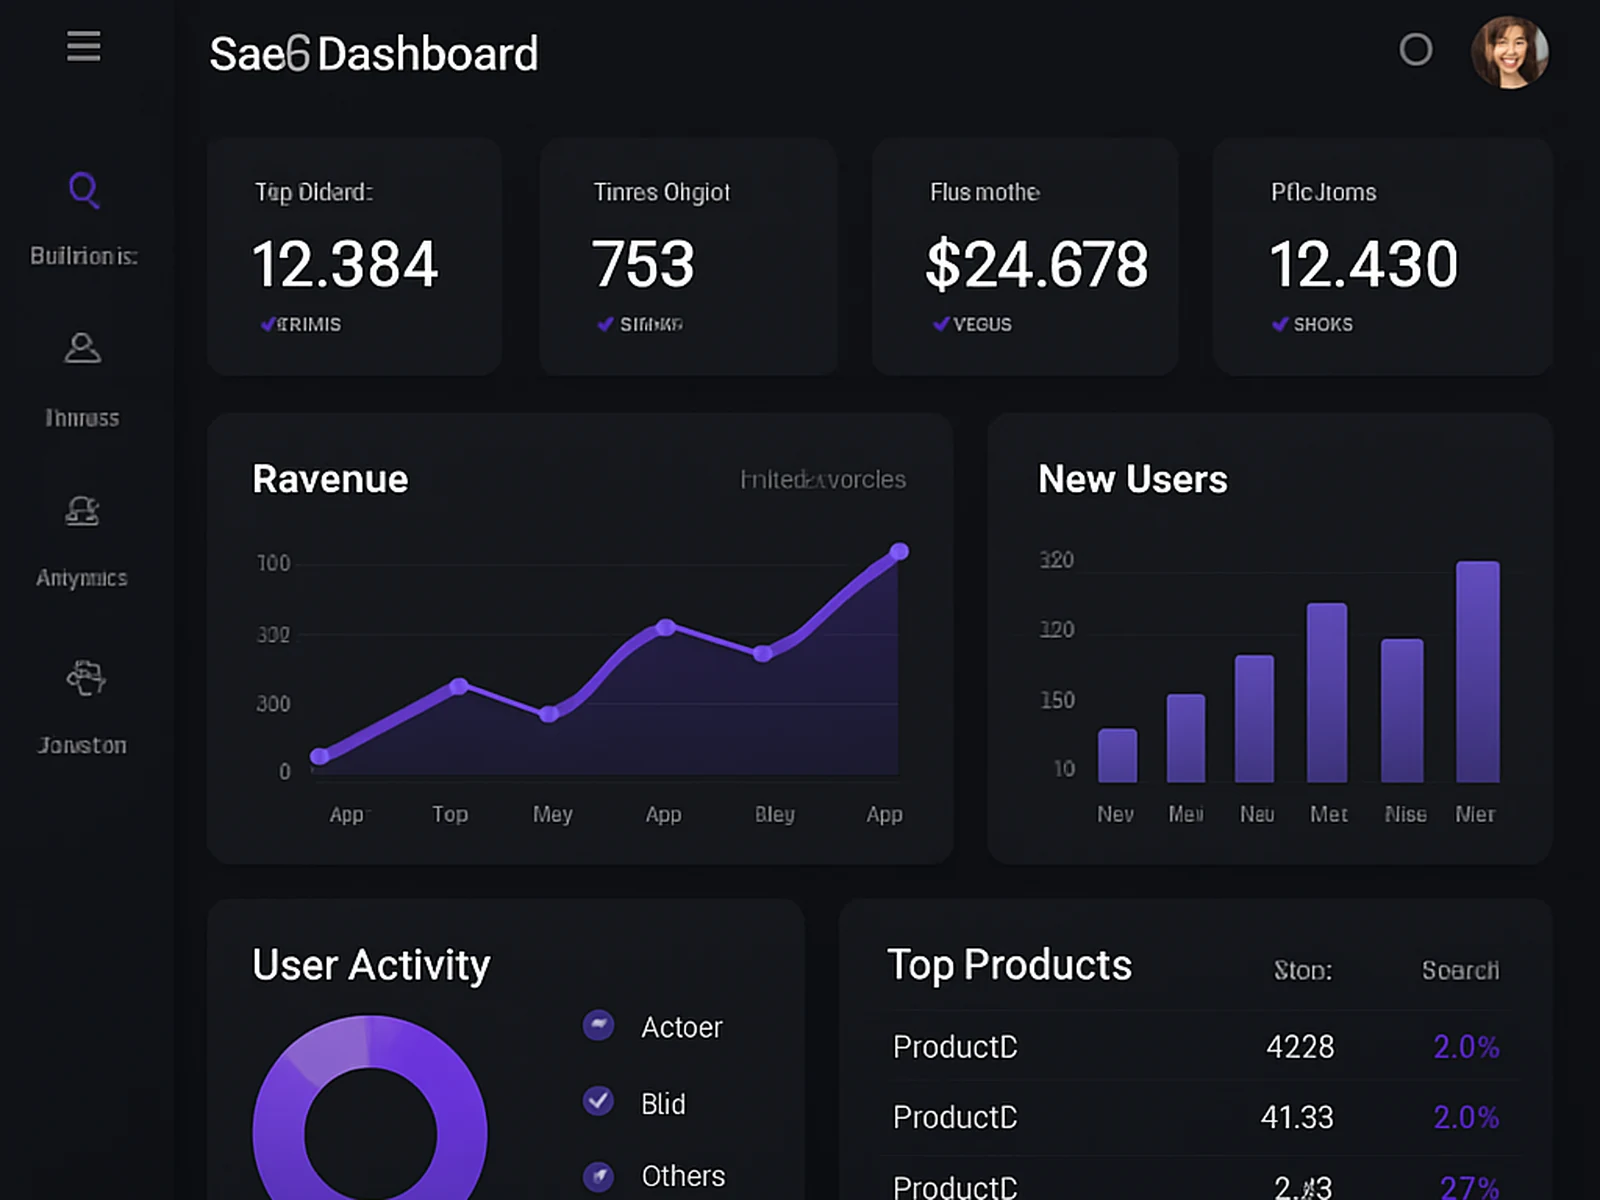Sort Top Products by Search column
The width and height of the screenshot is (1600, 1200).
coord(1460,970)
